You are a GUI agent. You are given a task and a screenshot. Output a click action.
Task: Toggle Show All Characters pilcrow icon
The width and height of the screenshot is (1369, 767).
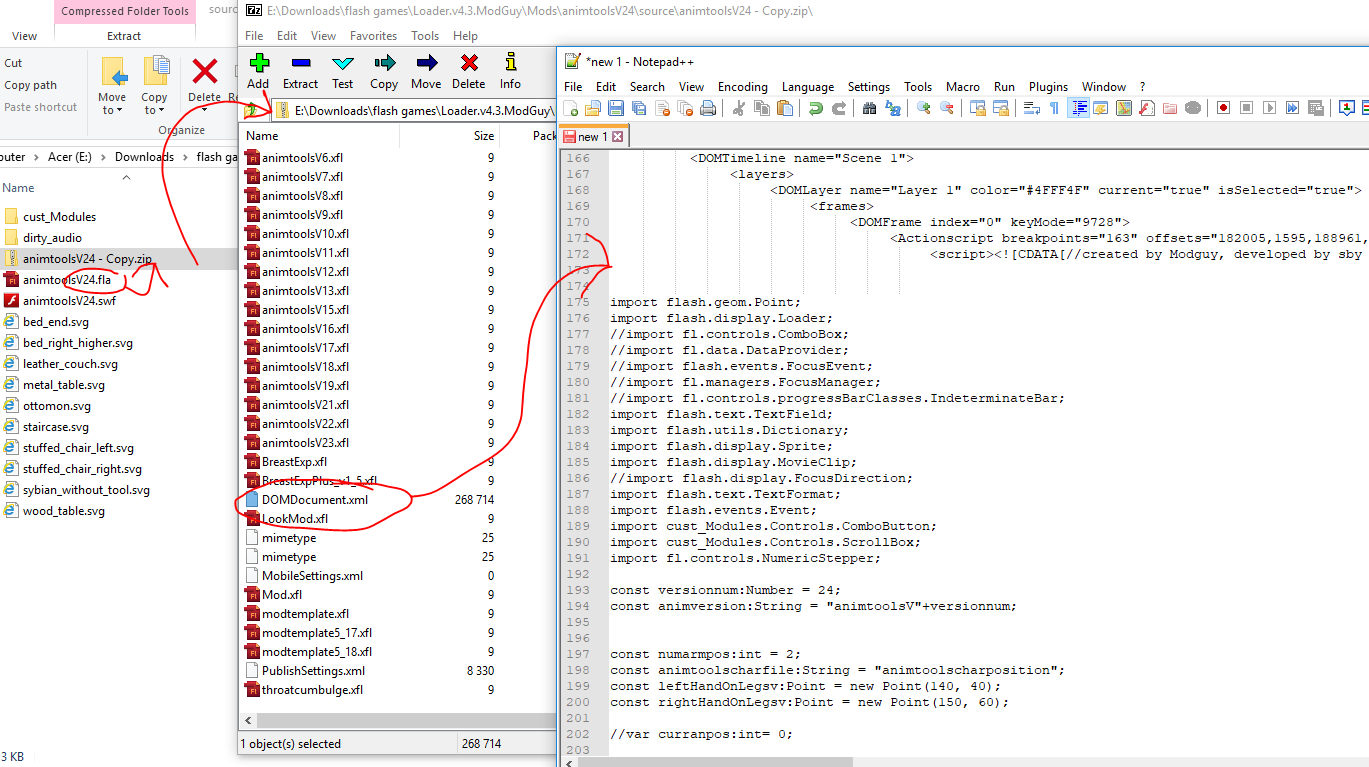click(x=1054, y=108)
